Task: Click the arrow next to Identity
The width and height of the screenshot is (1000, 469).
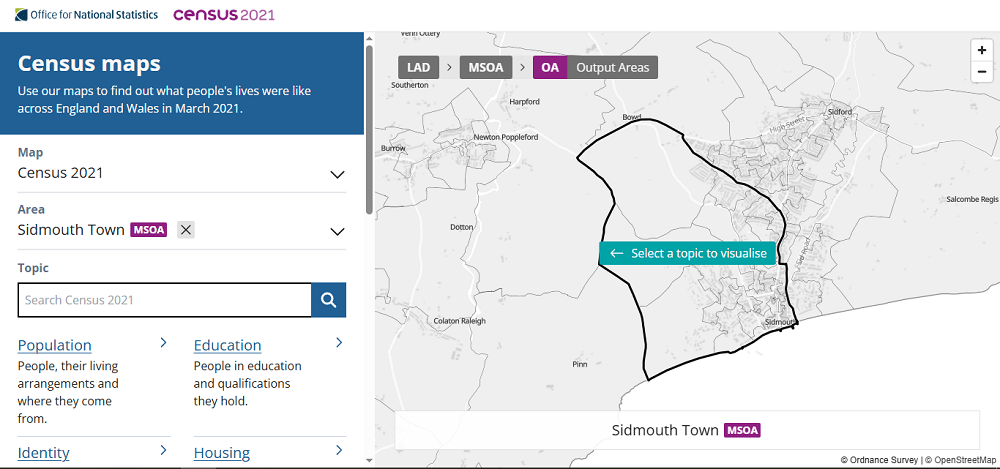Action: [163, 451]
